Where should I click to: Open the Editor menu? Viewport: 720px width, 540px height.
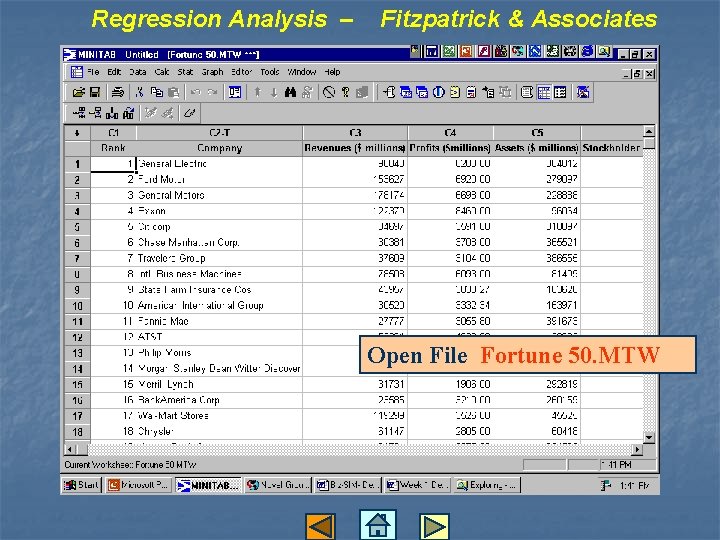tap(242, 72)
